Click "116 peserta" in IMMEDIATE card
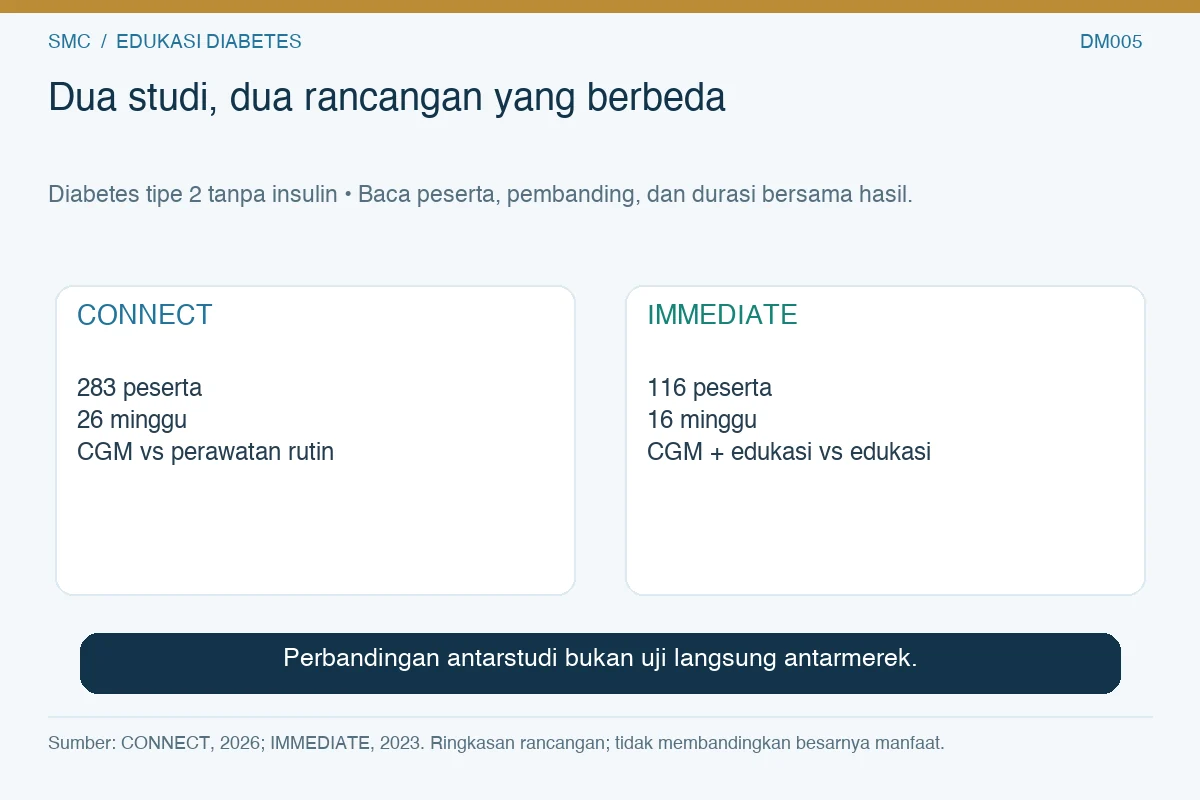This screenshot has height=800, width=1200. pos(709,387)
